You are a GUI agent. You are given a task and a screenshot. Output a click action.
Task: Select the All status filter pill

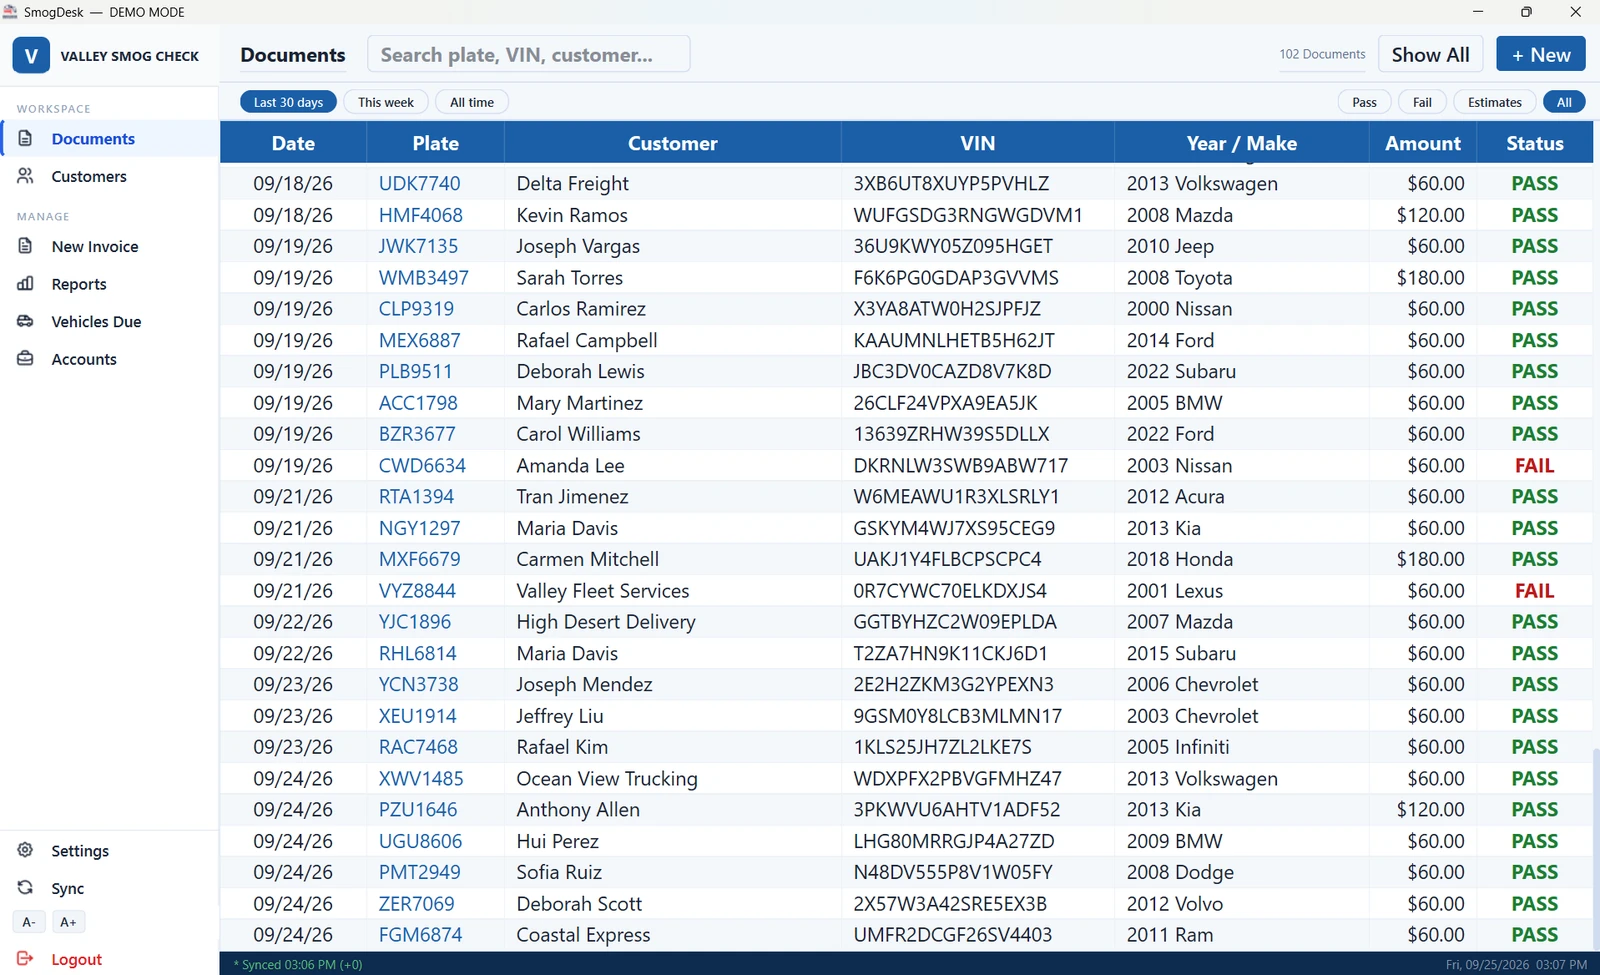[x=1564, y=102]
